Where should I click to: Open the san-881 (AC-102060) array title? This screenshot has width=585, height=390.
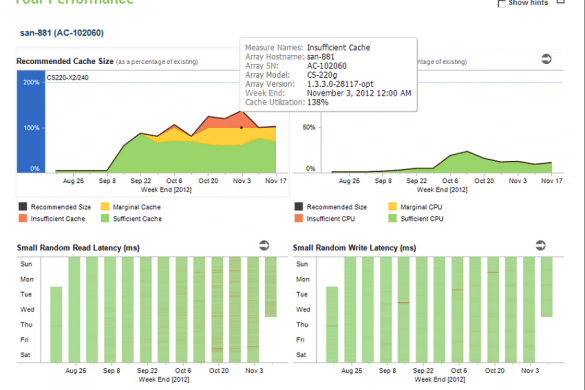coord(62,33)
